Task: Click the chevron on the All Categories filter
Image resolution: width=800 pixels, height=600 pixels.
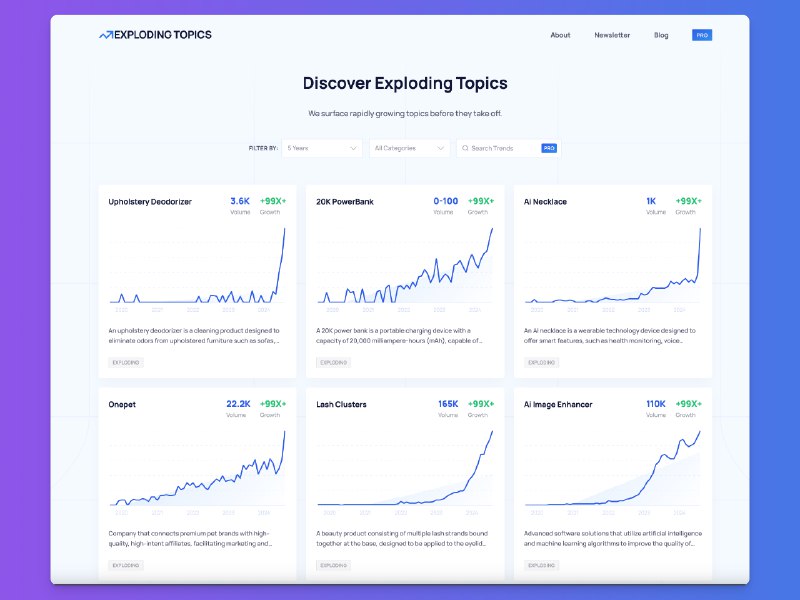Action: click(440, 148)
